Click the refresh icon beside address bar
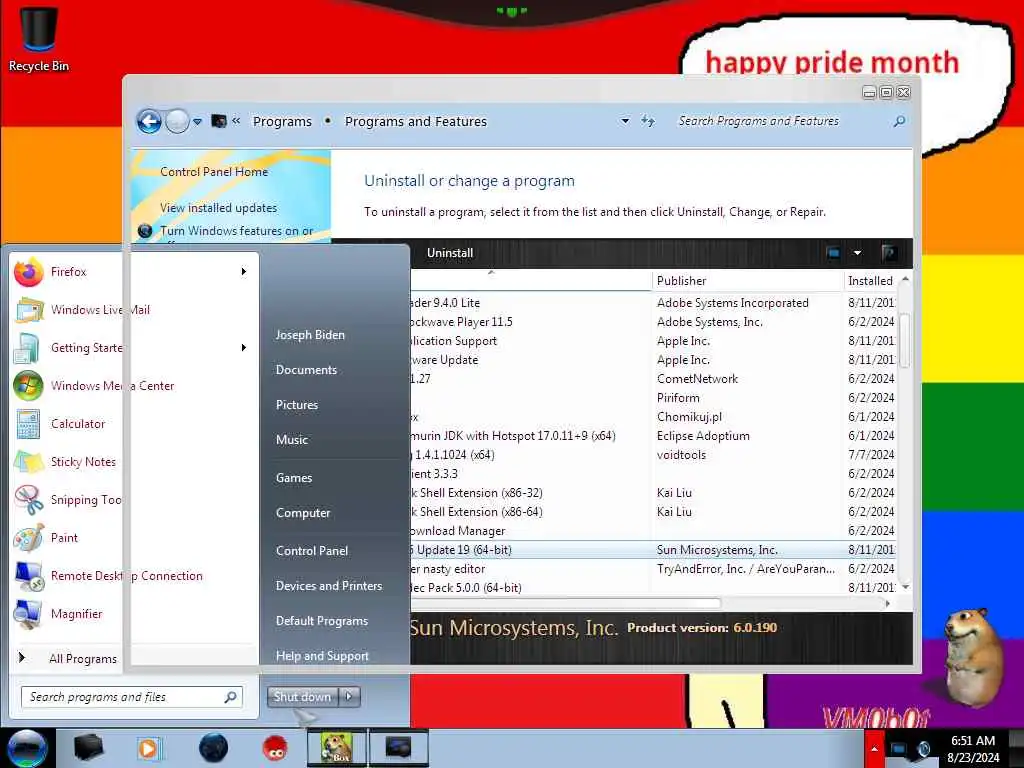This screenshot has width=1024, height=768. tap(647, 121)
